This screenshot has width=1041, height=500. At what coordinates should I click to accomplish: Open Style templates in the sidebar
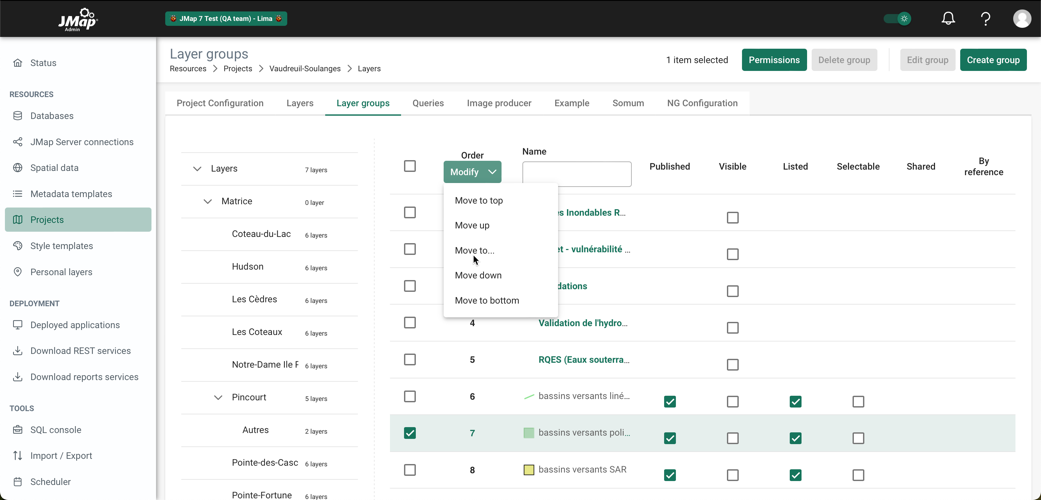tap(61, 246)
